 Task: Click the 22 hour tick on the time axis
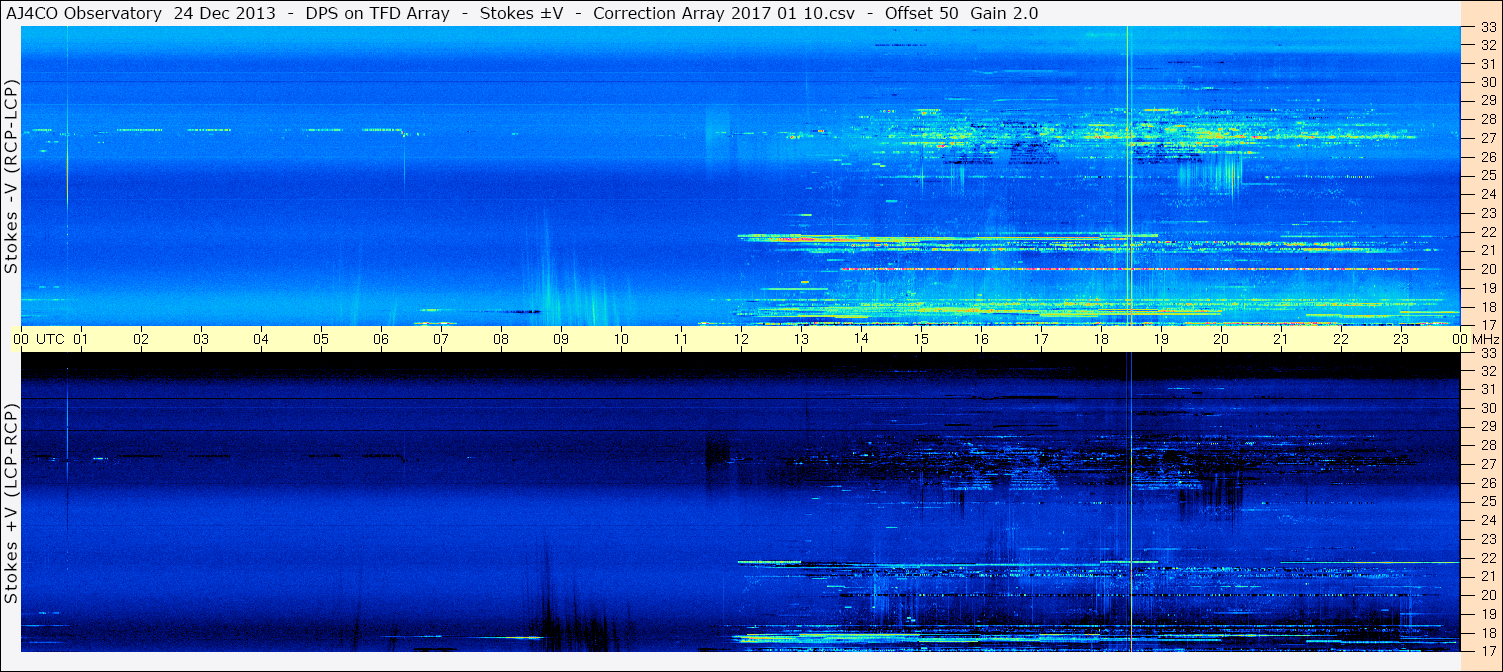pos(1341,339)
